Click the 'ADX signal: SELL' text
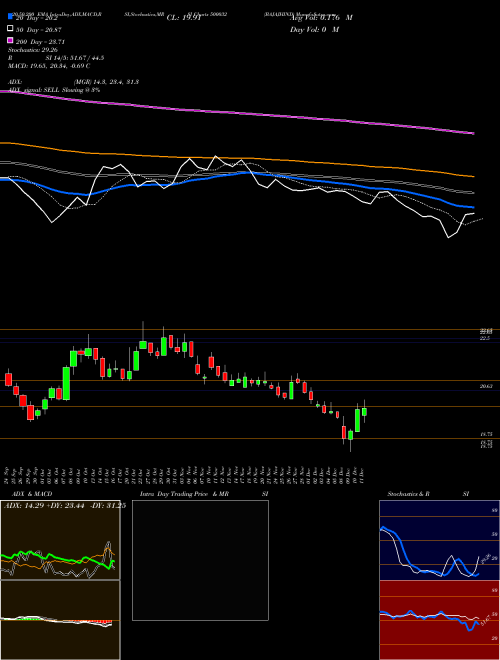This screenshot has width=500, height=660. tap(34, 90)
